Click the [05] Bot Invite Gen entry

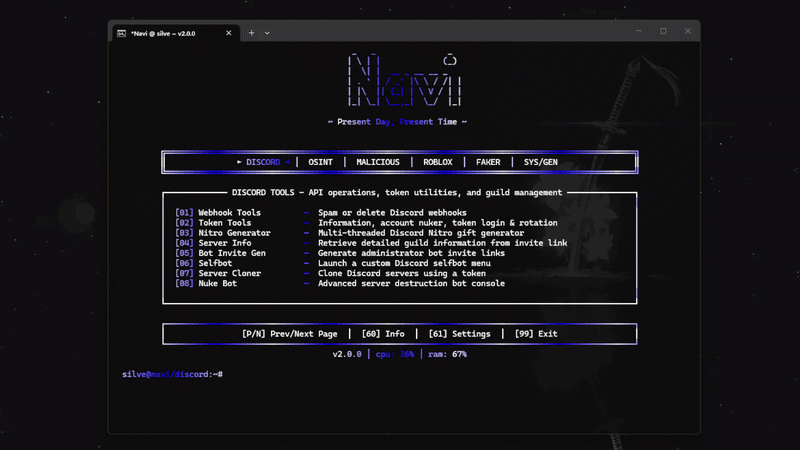tap(220, 253)
